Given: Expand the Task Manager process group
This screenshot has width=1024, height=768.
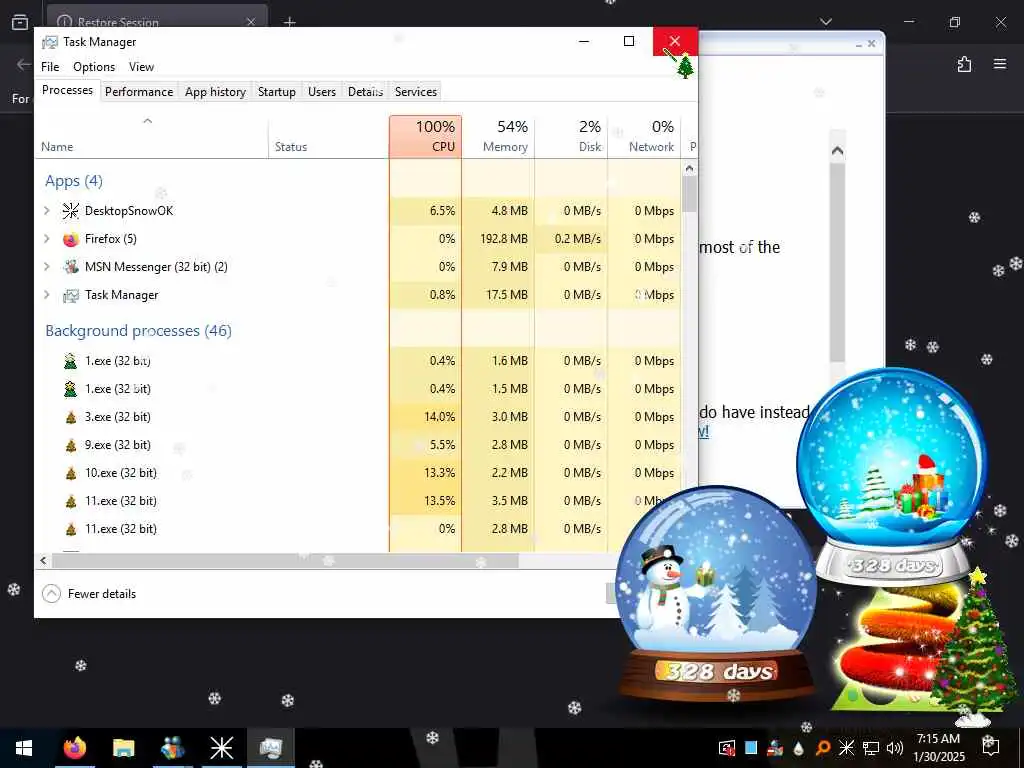Looking at the screenshot, I should pos(47,295).
